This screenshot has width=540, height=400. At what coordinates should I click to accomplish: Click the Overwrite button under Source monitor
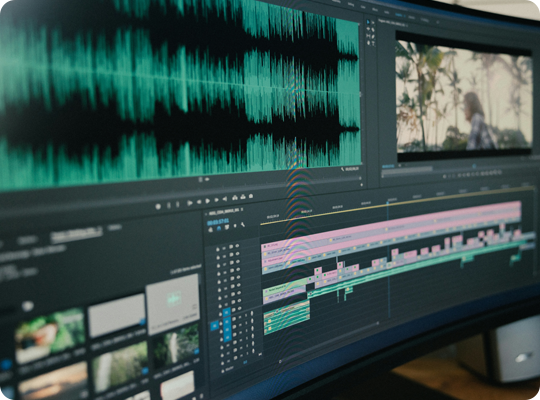click(x=243, y=197)
